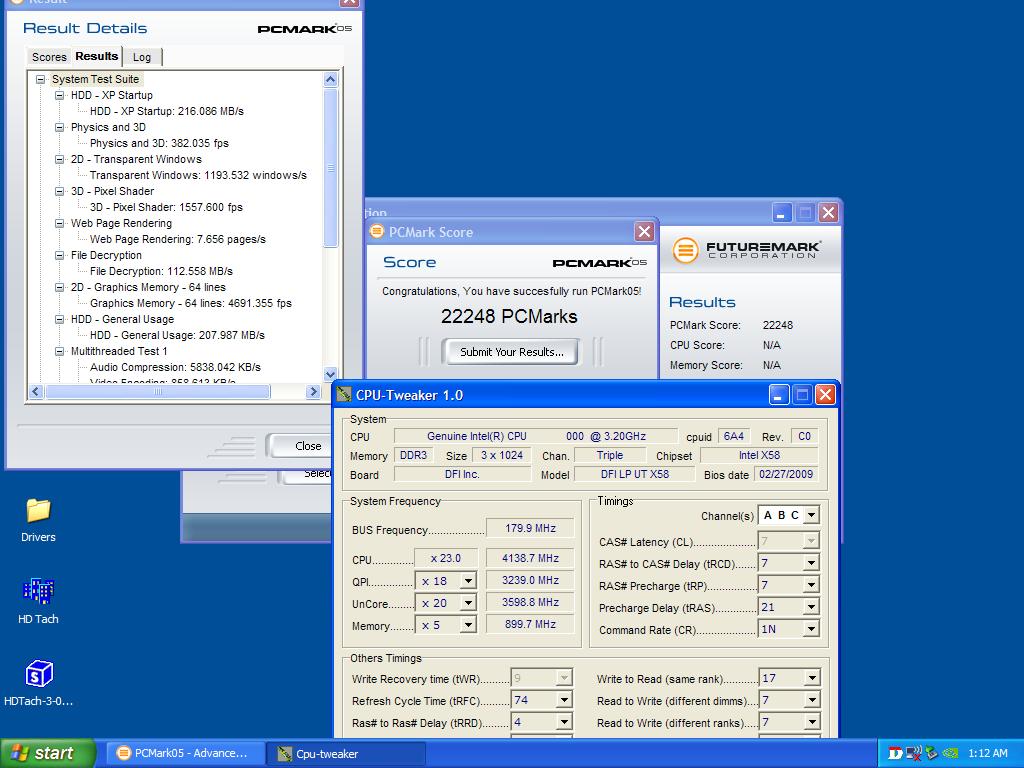The height and width of the screenshot is (768, 1024).
Task: Open Read to Write (different ranks) dropdown
Action: (x=812, y=722)
